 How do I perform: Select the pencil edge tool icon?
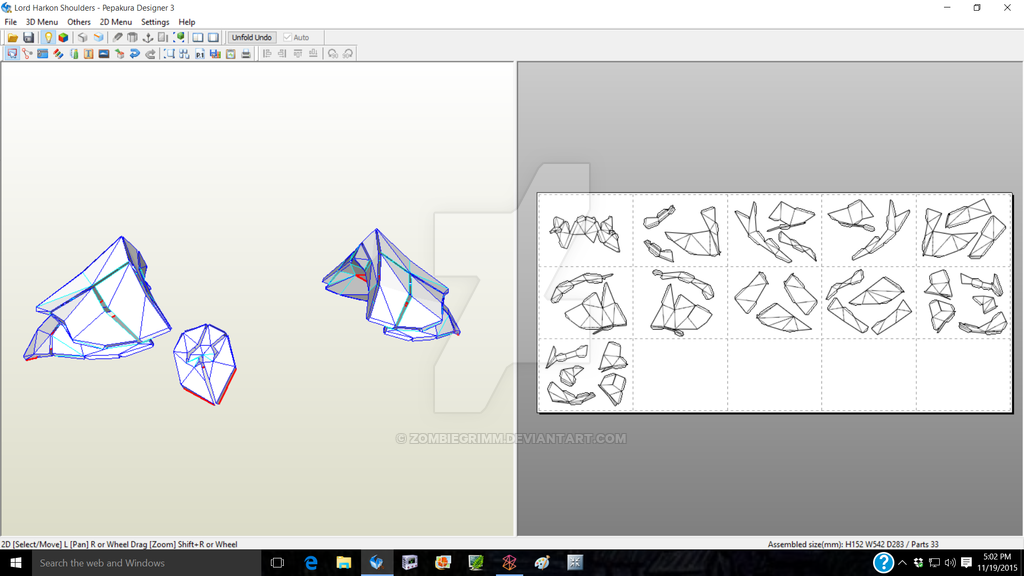click(x=117, y=37)
